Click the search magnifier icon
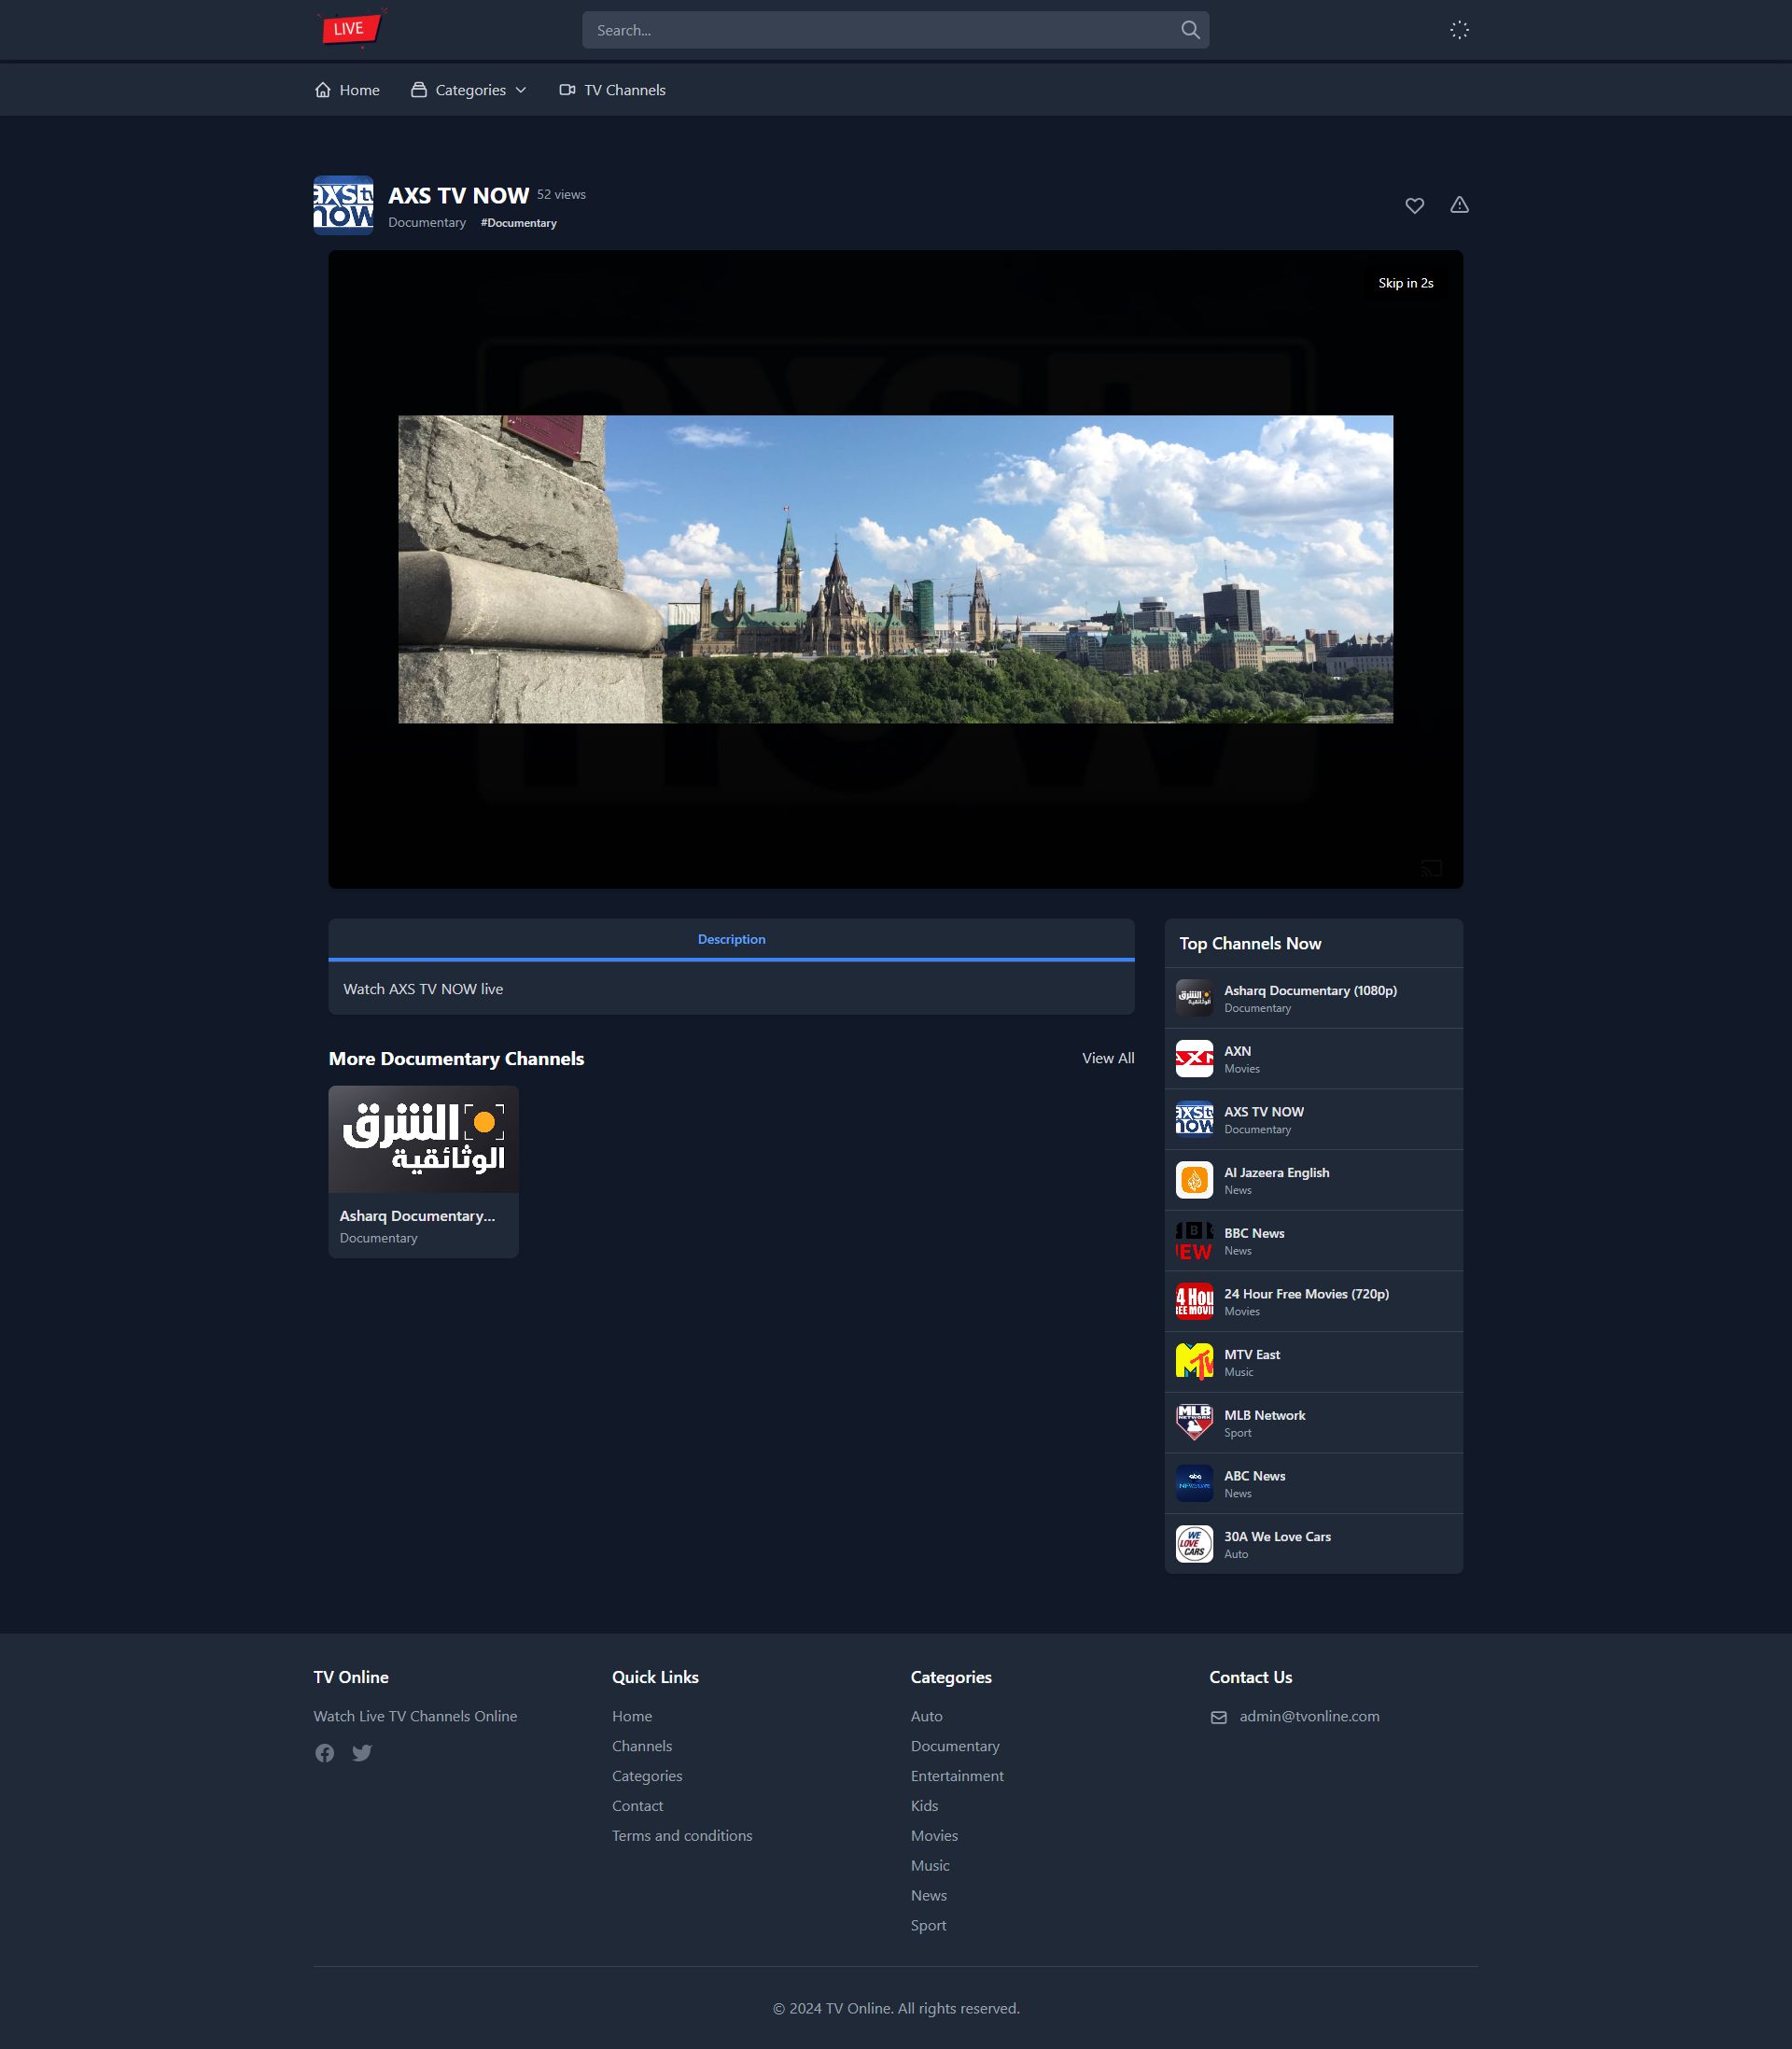Viewport: 1792px width, 2049px height. click(1190, 30)
